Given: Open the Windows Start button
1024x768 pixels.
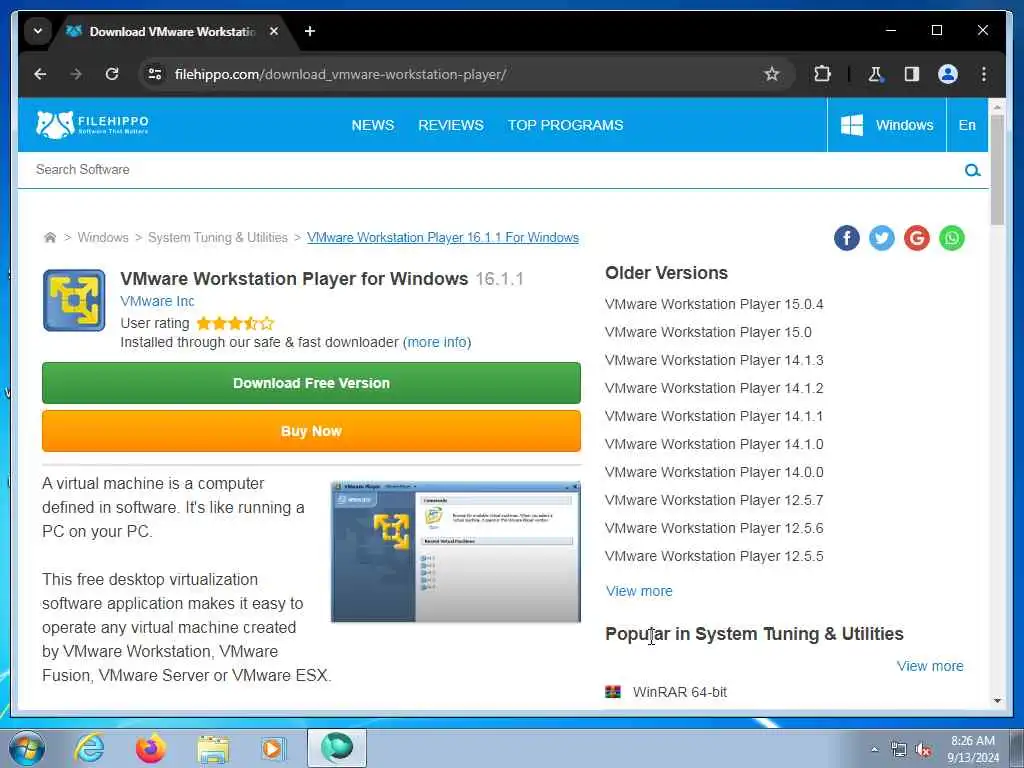Looking at the screenshot, I should point(26,748).
